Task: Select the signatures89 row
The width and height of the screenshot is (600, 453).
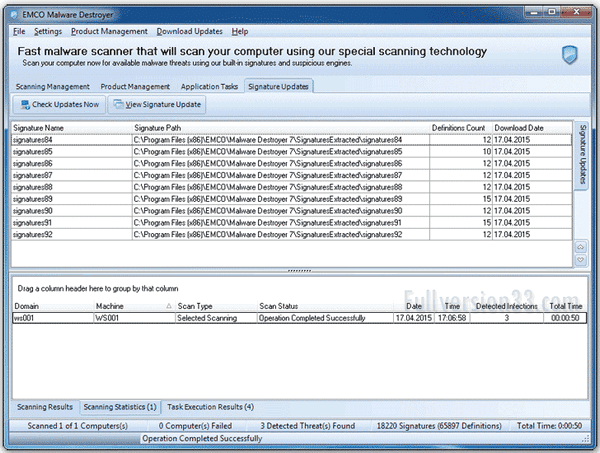Action: click(x=292, y=199)
